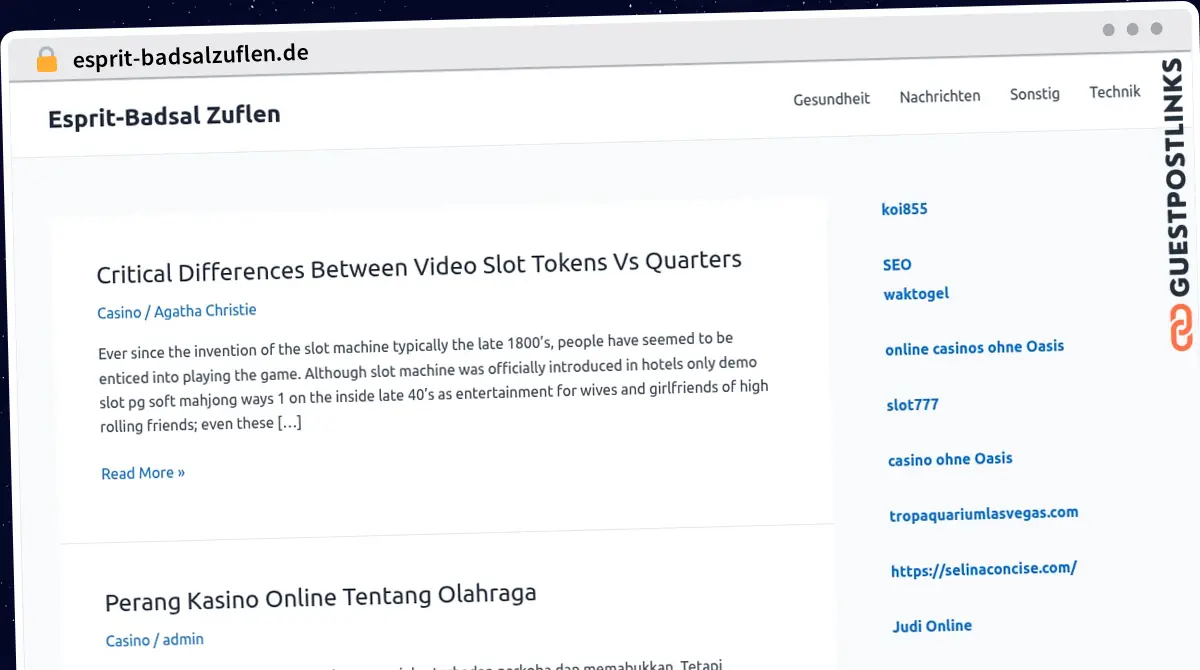Click the slot777 sidebar link
Viewport: 1200px width, 670px height.
[x=912, y=405]
